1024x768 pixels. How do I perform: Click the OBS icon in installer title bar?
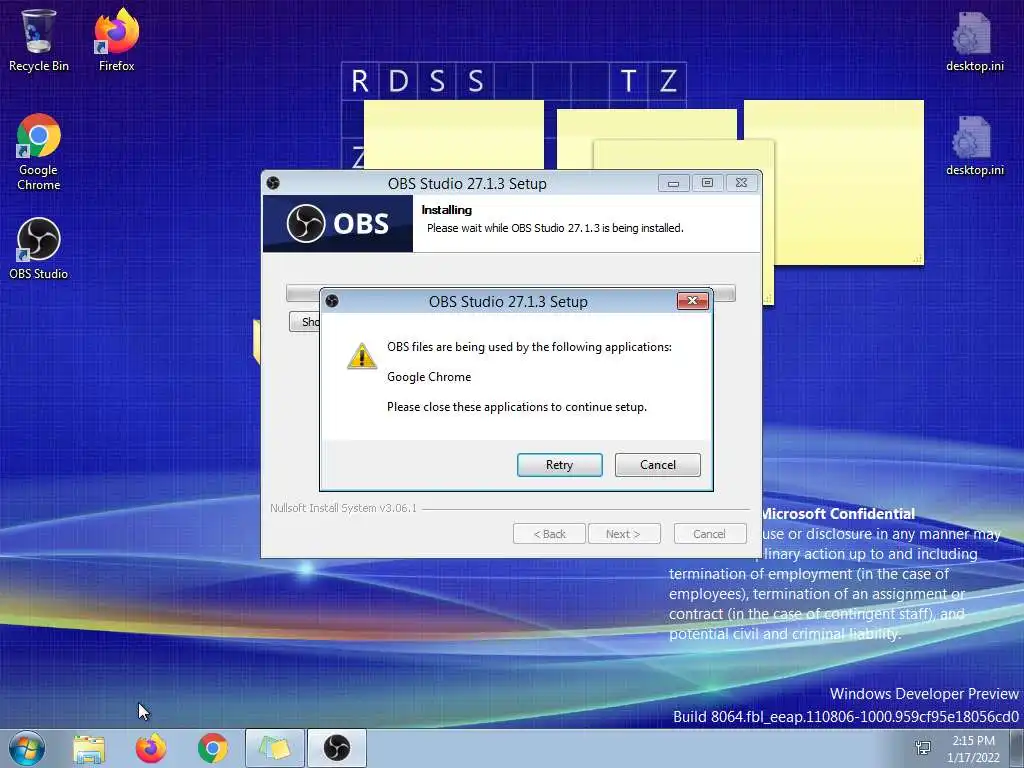(x=273, y=183)
